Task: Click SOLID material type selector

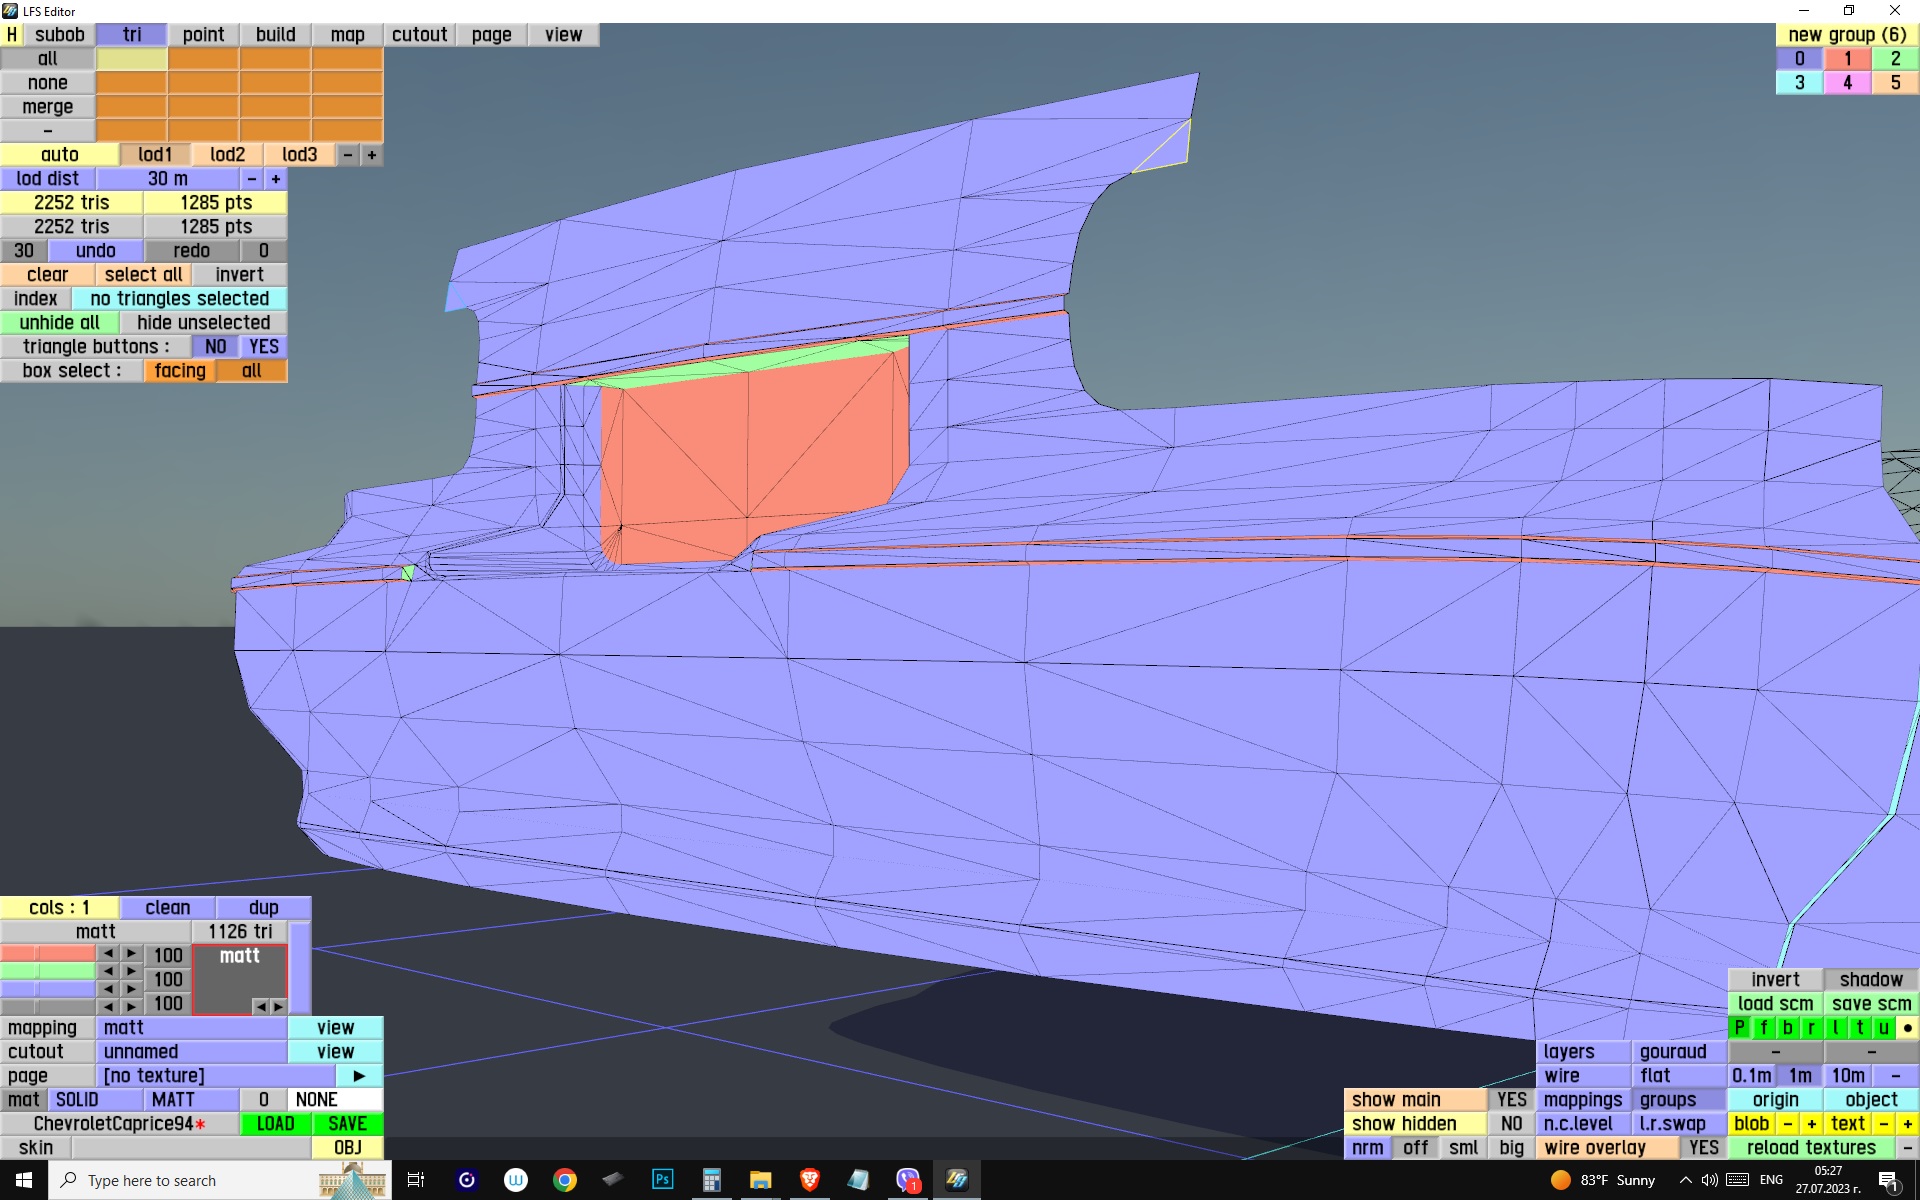Action: tap(77, 1100)
